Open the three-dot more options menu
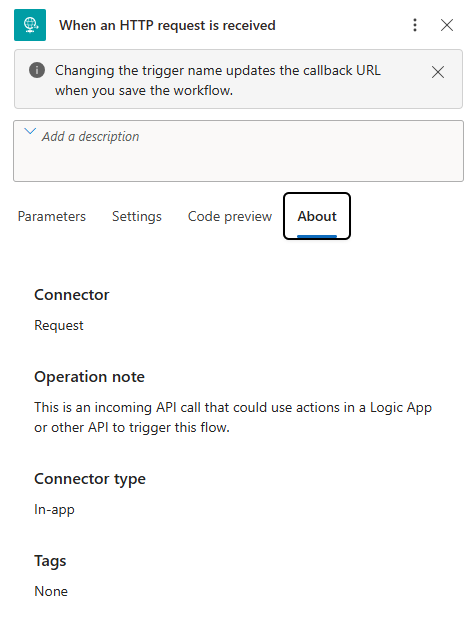Screen dimensions: 469x636 (415, 25)
